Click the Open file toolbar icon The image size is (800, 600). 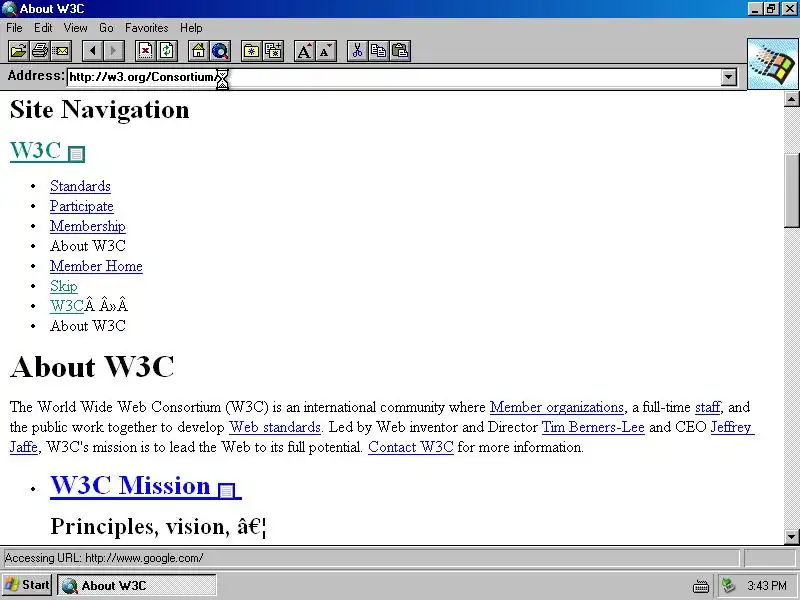[x=18, y=51]
